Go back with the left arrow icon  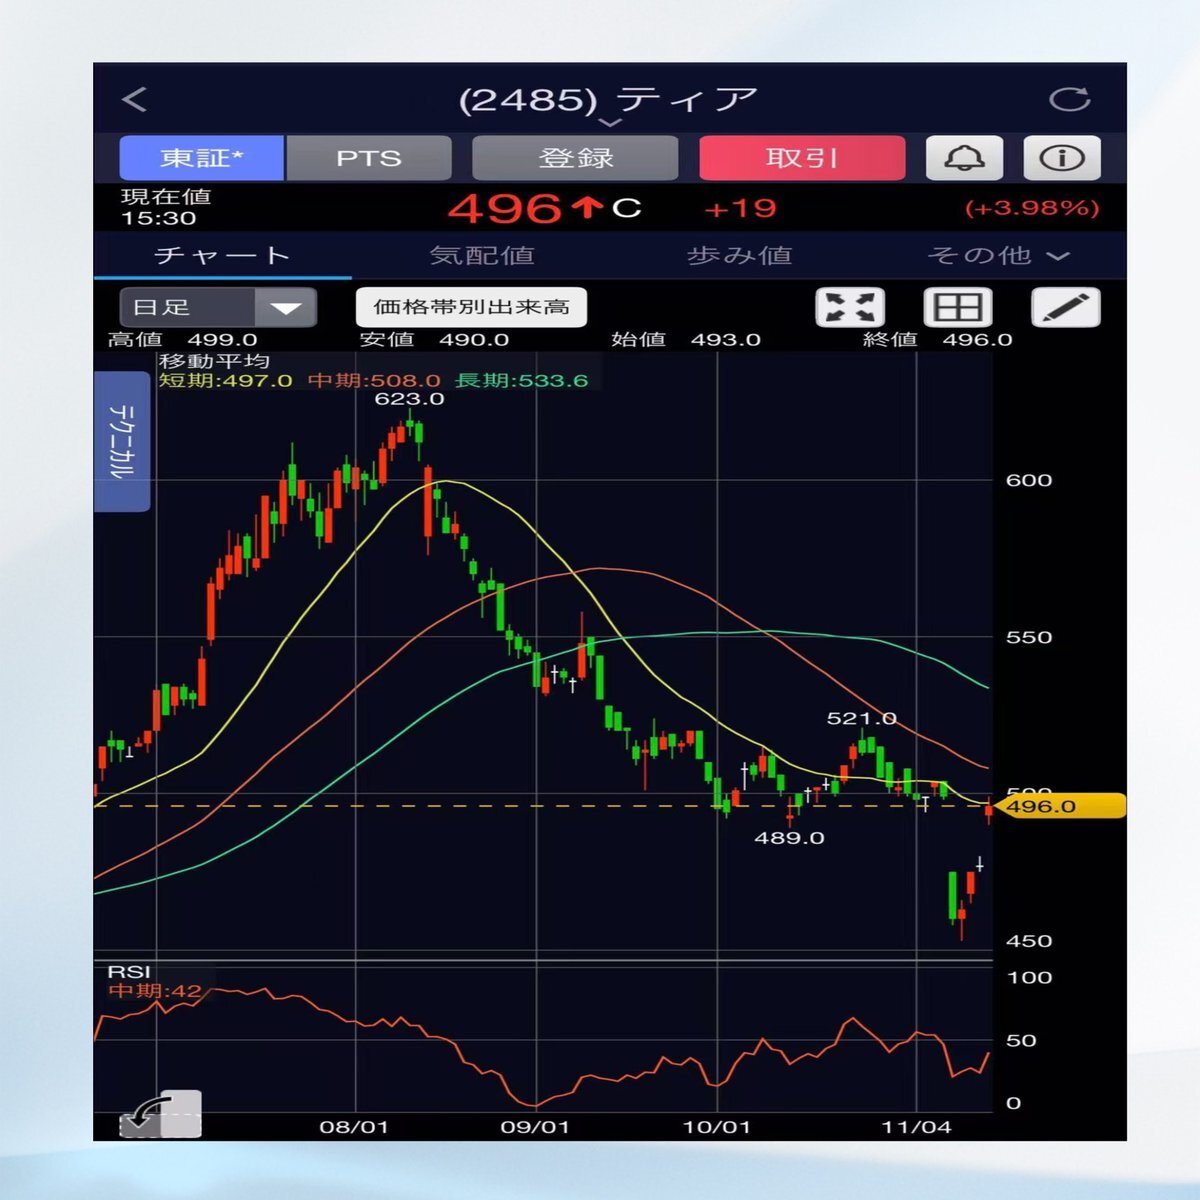point(134,99)
